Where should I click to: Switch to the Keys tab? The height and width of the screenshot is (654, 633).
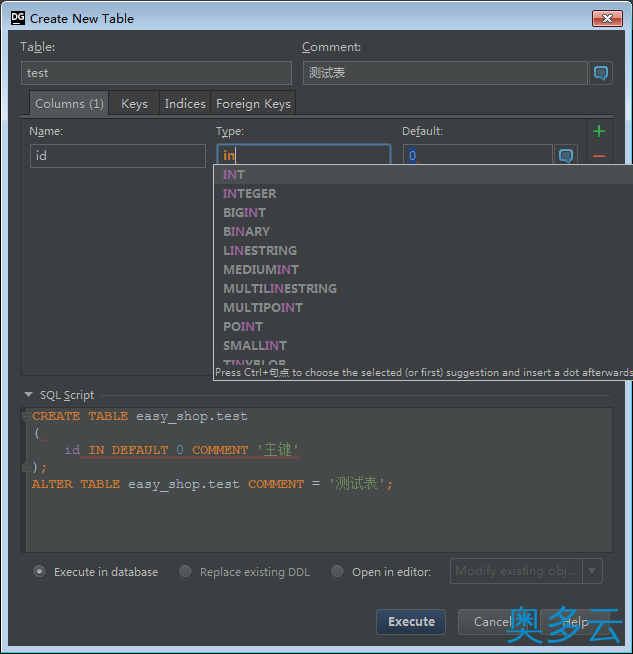point(134,103)
